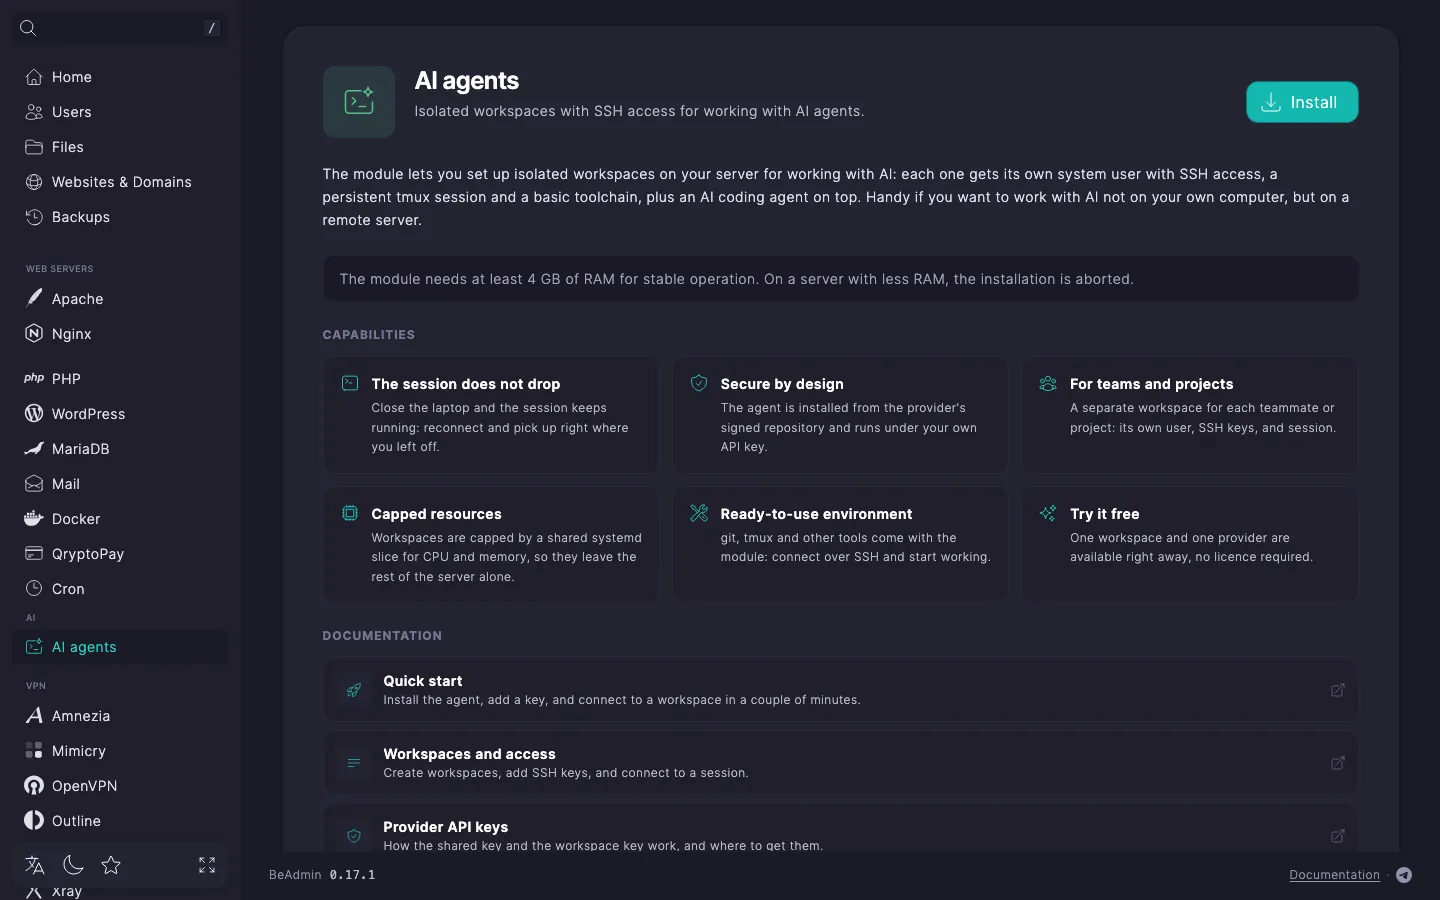Click the Mimicry squares icon
The width and height of the screenshot is (1440, 900).
click(34, 750)
